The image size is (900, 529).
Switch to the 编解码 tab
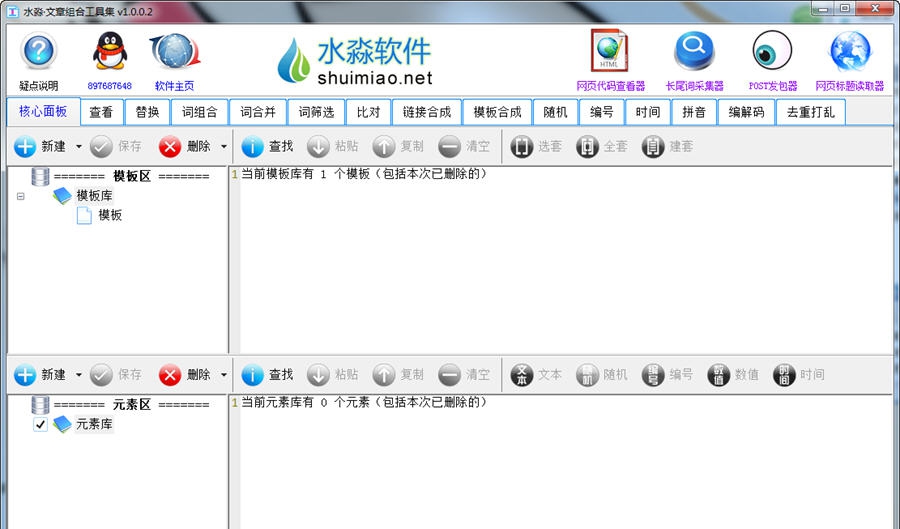[x=746, y=112]
